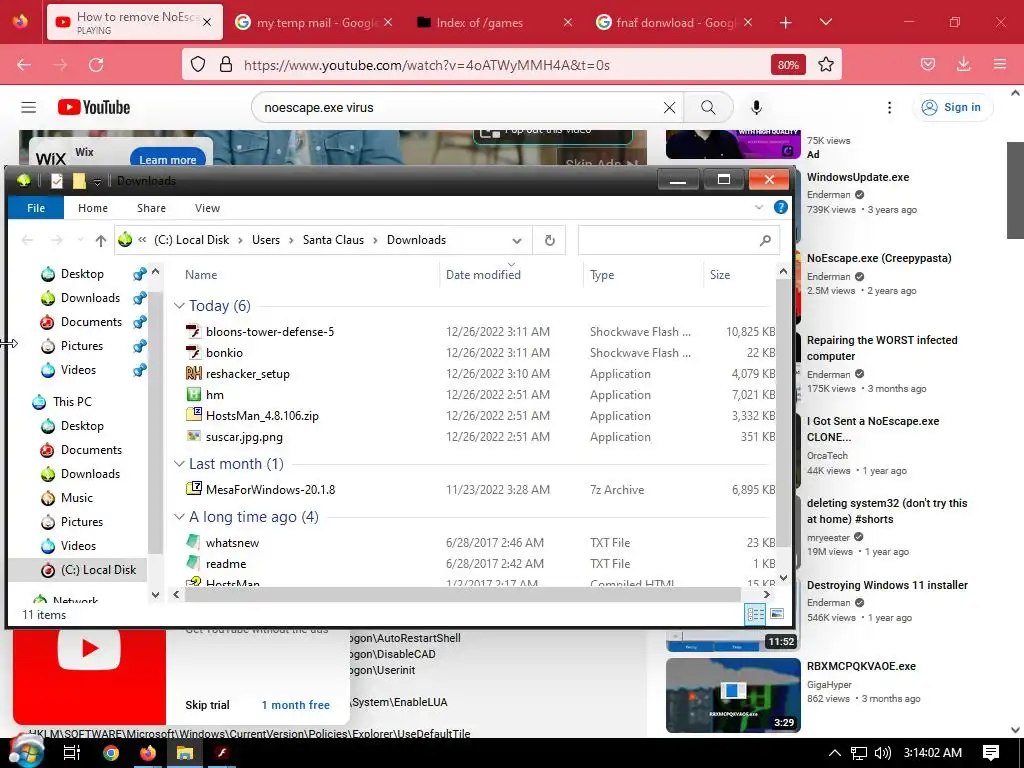Open the View ribbon tab
Image resolution: width=1024 pixels, height=768 pixels.
coord(207,208)
